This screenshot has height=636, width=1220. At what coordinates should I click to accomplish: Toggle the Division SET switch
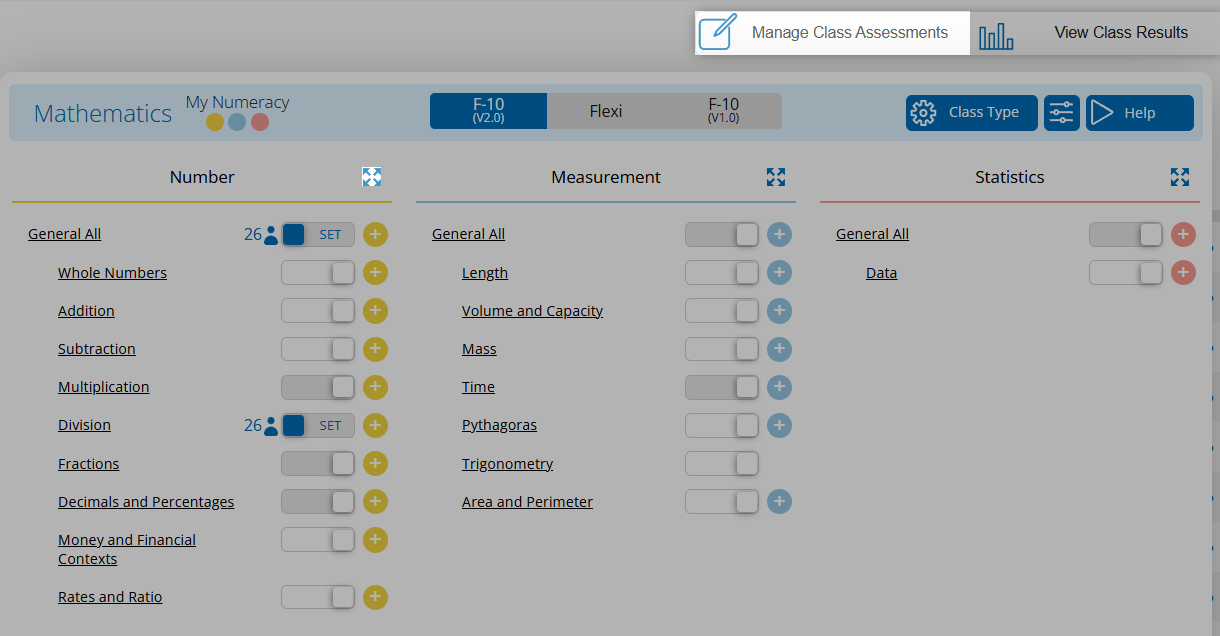coord(318,426)
